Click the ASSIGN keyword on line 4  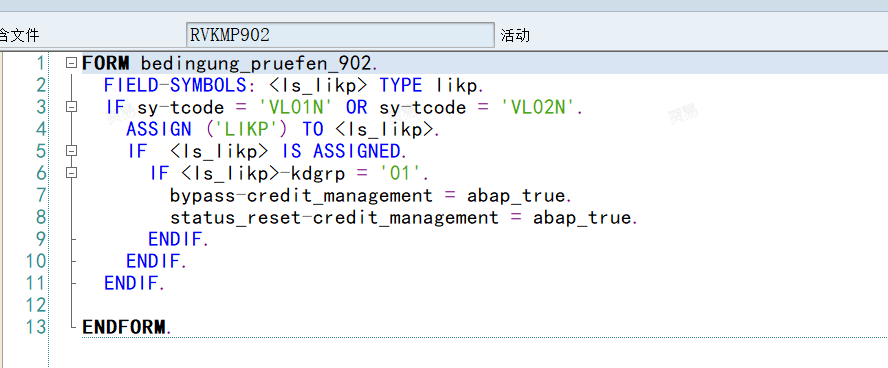pyautogui.click(x=159, y=129)
